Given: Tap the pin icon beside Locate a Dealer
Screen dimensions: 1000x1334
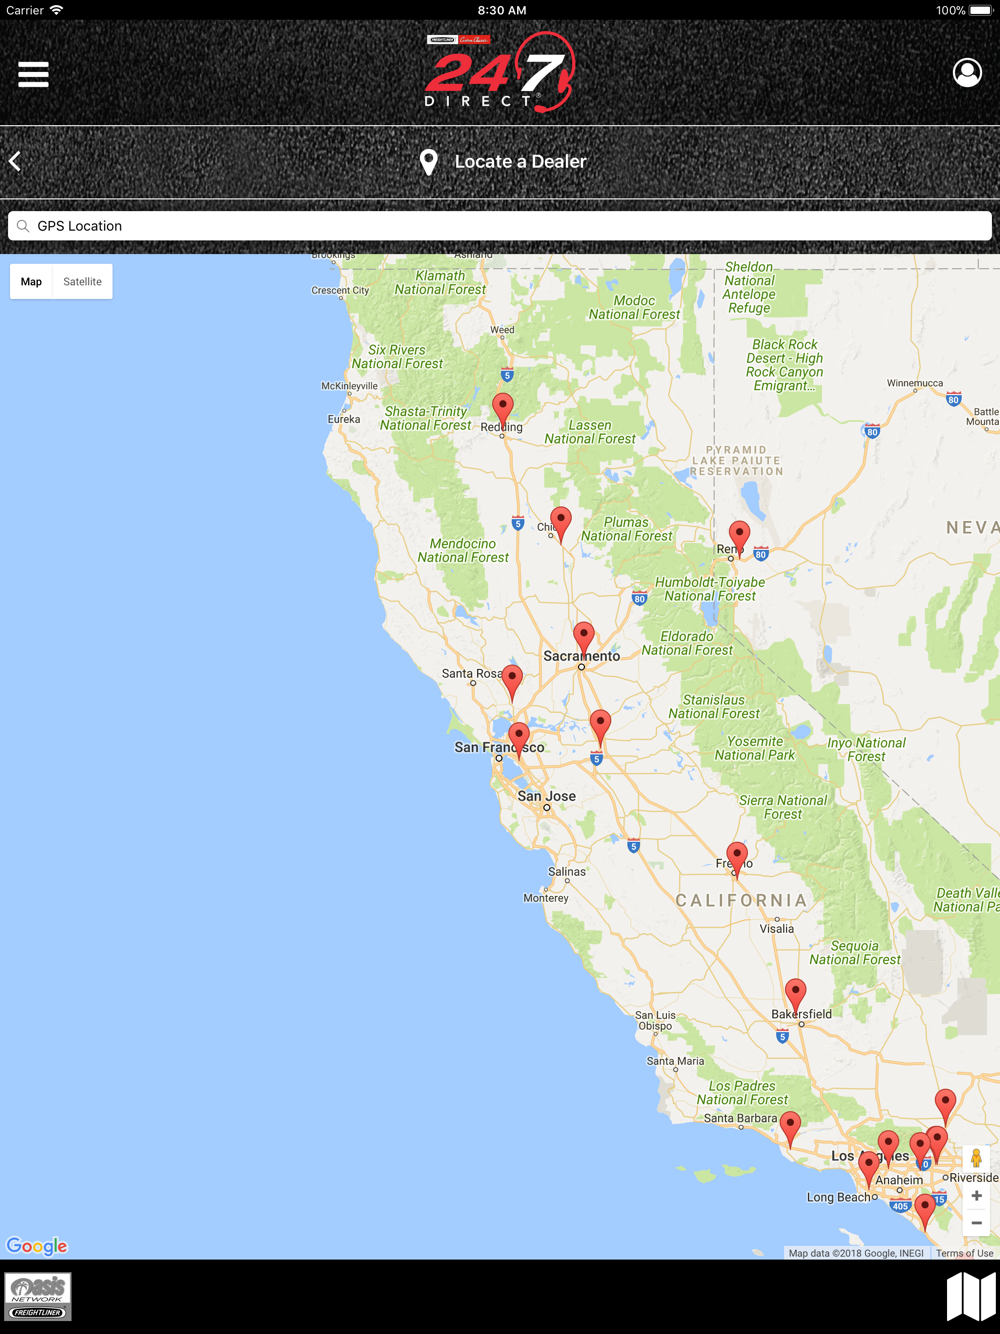Looking at the screenshot, I should [x=429, y=162].
